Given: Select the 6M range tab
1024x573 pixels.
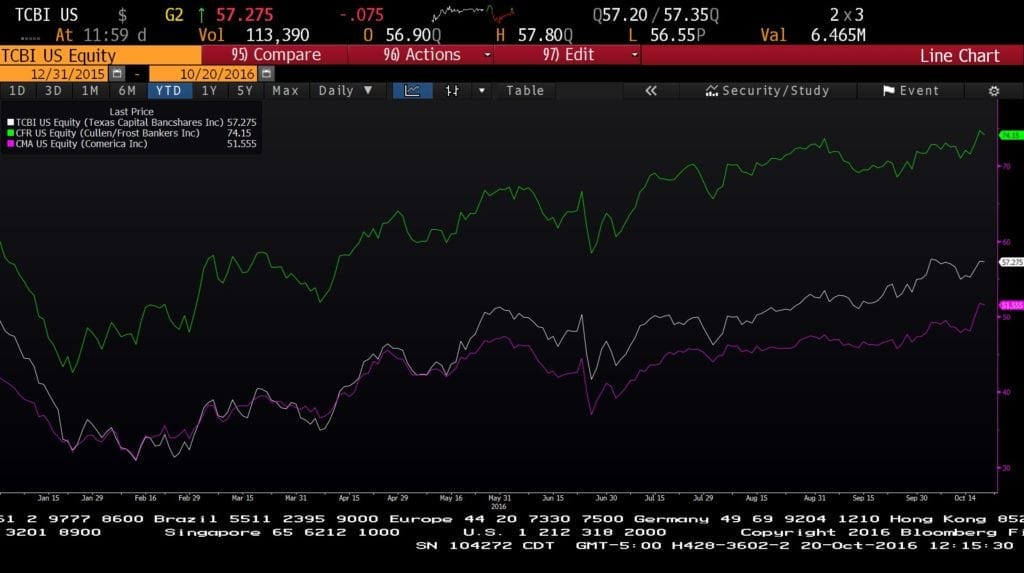Looking at the screenshot, I should (127, 91).
